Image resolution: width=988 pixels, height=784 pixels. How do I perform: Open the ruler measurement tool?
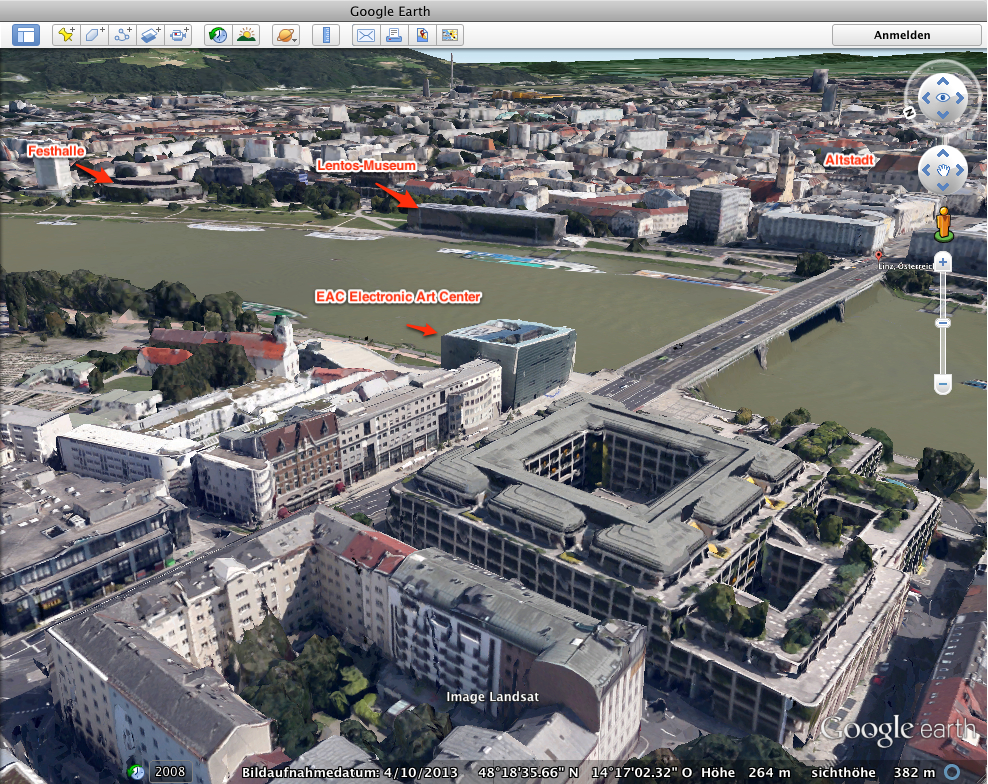pyautogui.click(x=326, y=35)
